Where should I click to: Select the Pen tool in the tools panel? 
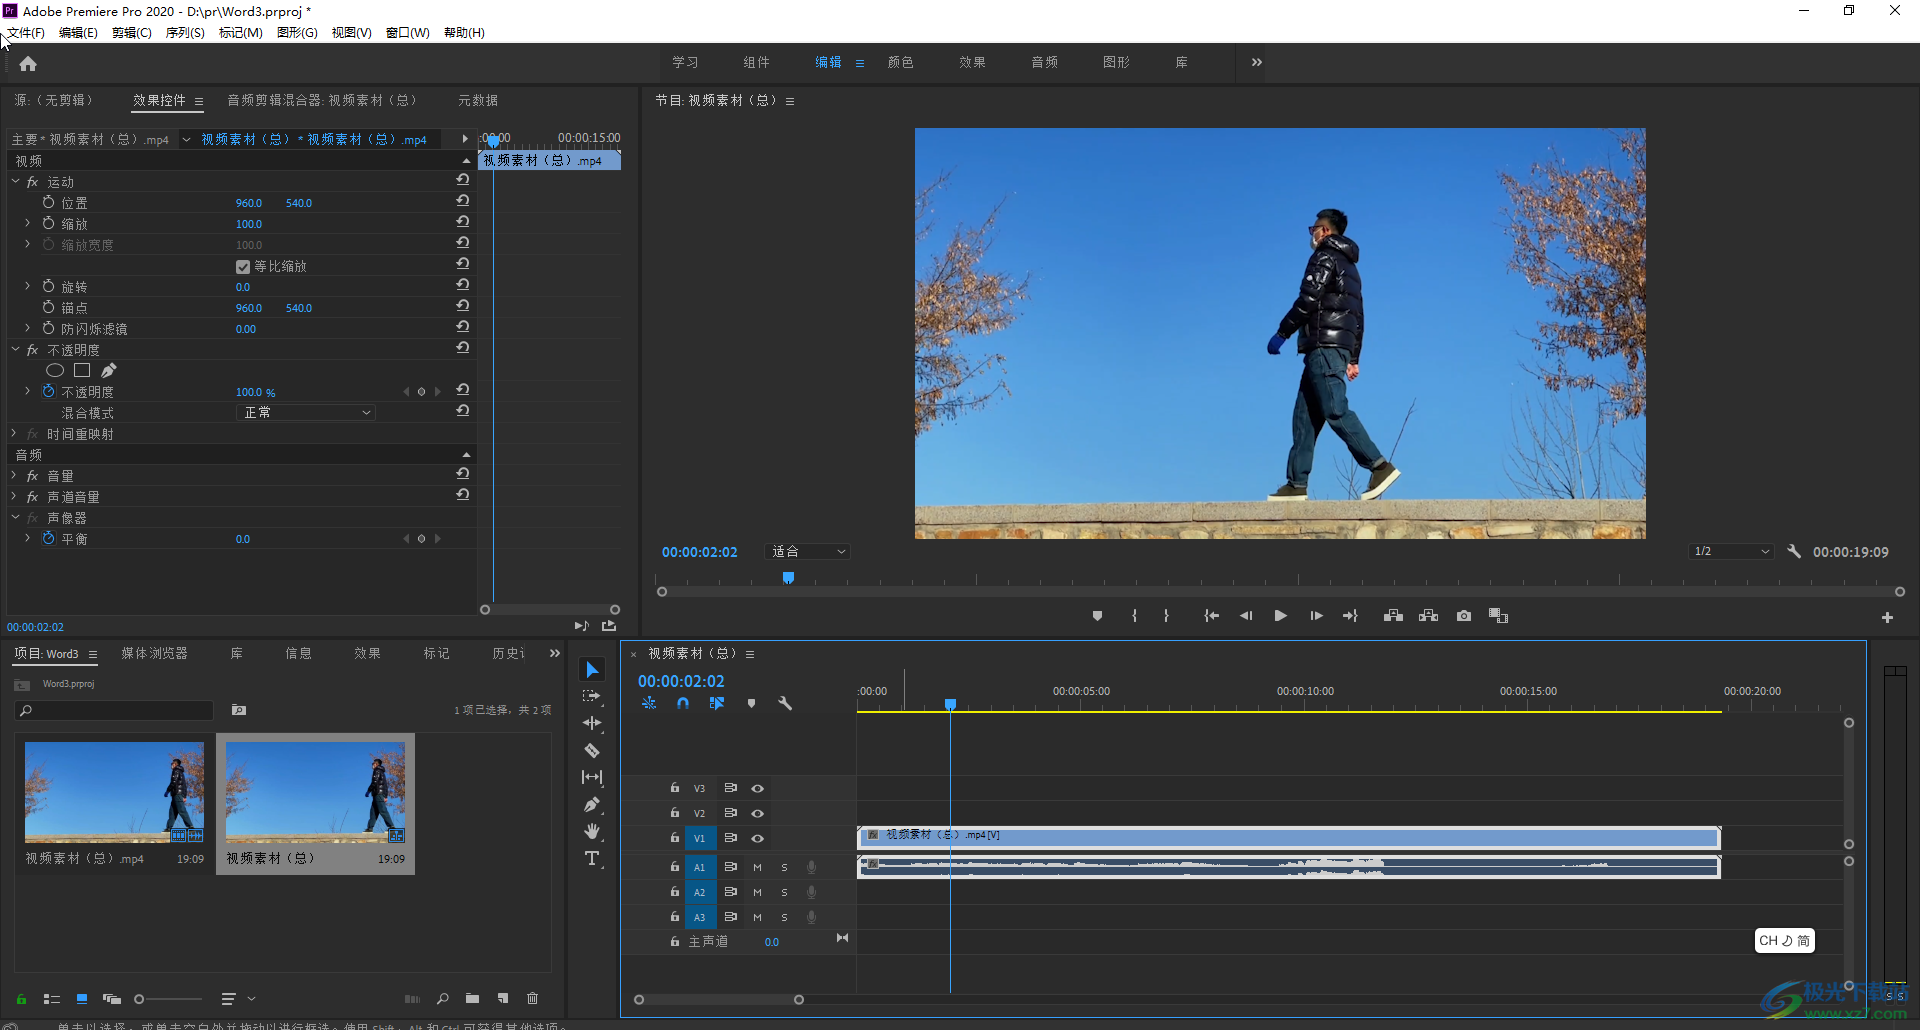(x=592, y=804)
